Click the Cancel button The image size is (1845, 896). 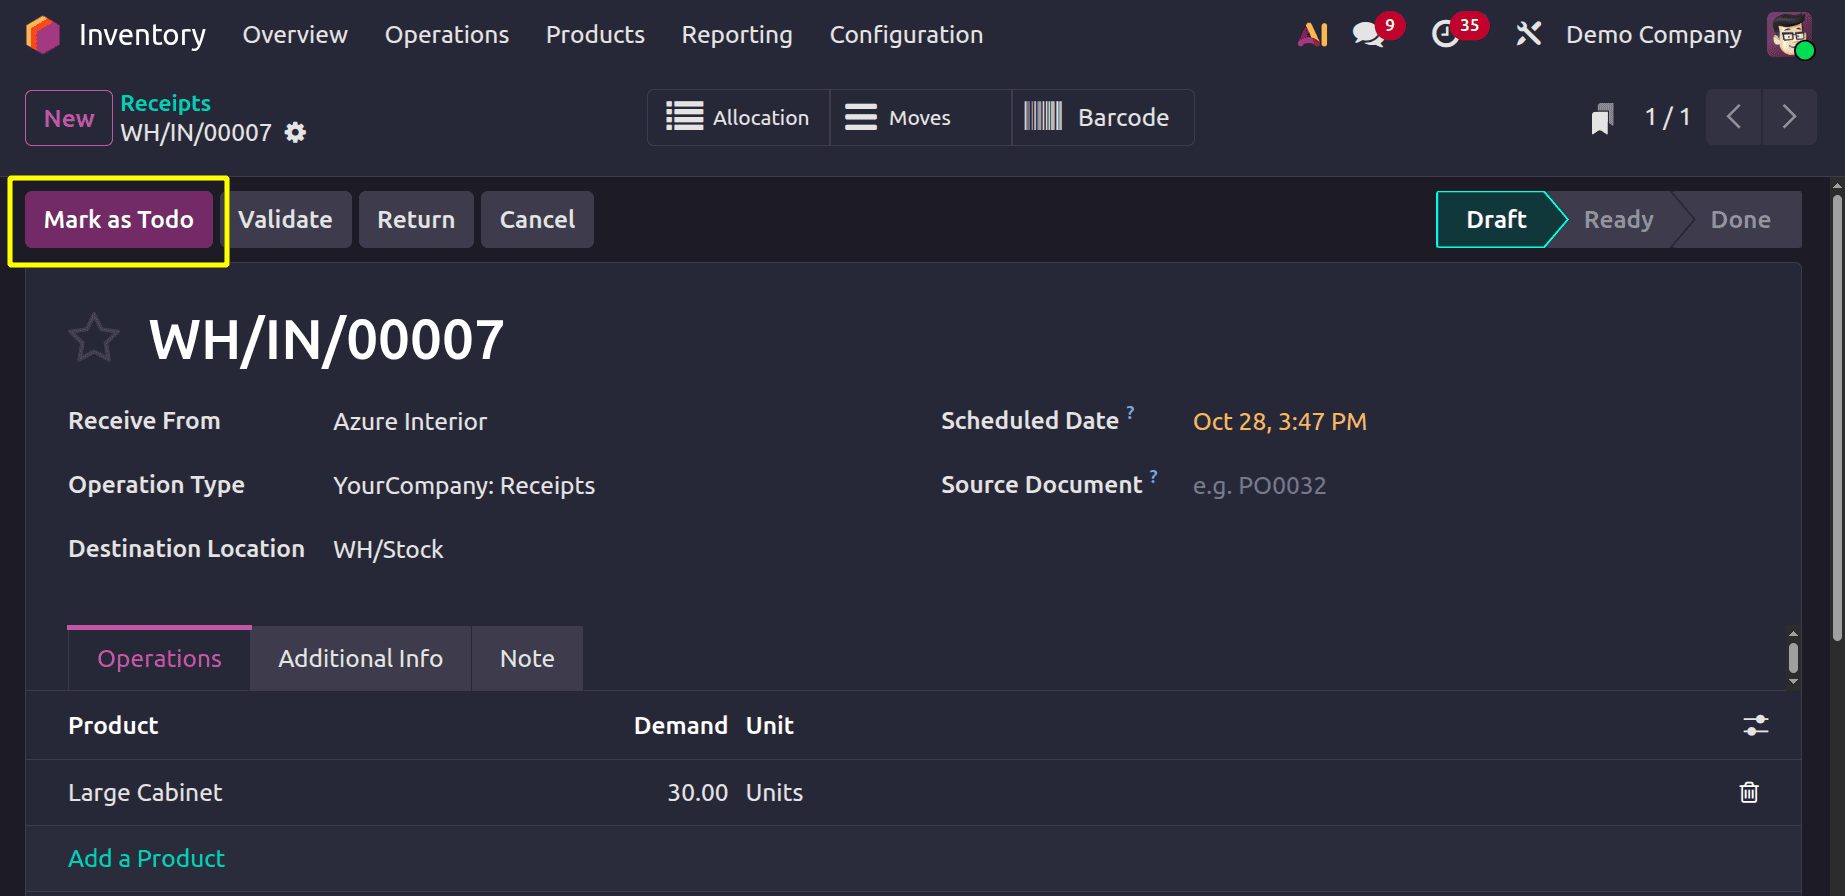pyautogui.click(x=537, y=220)
